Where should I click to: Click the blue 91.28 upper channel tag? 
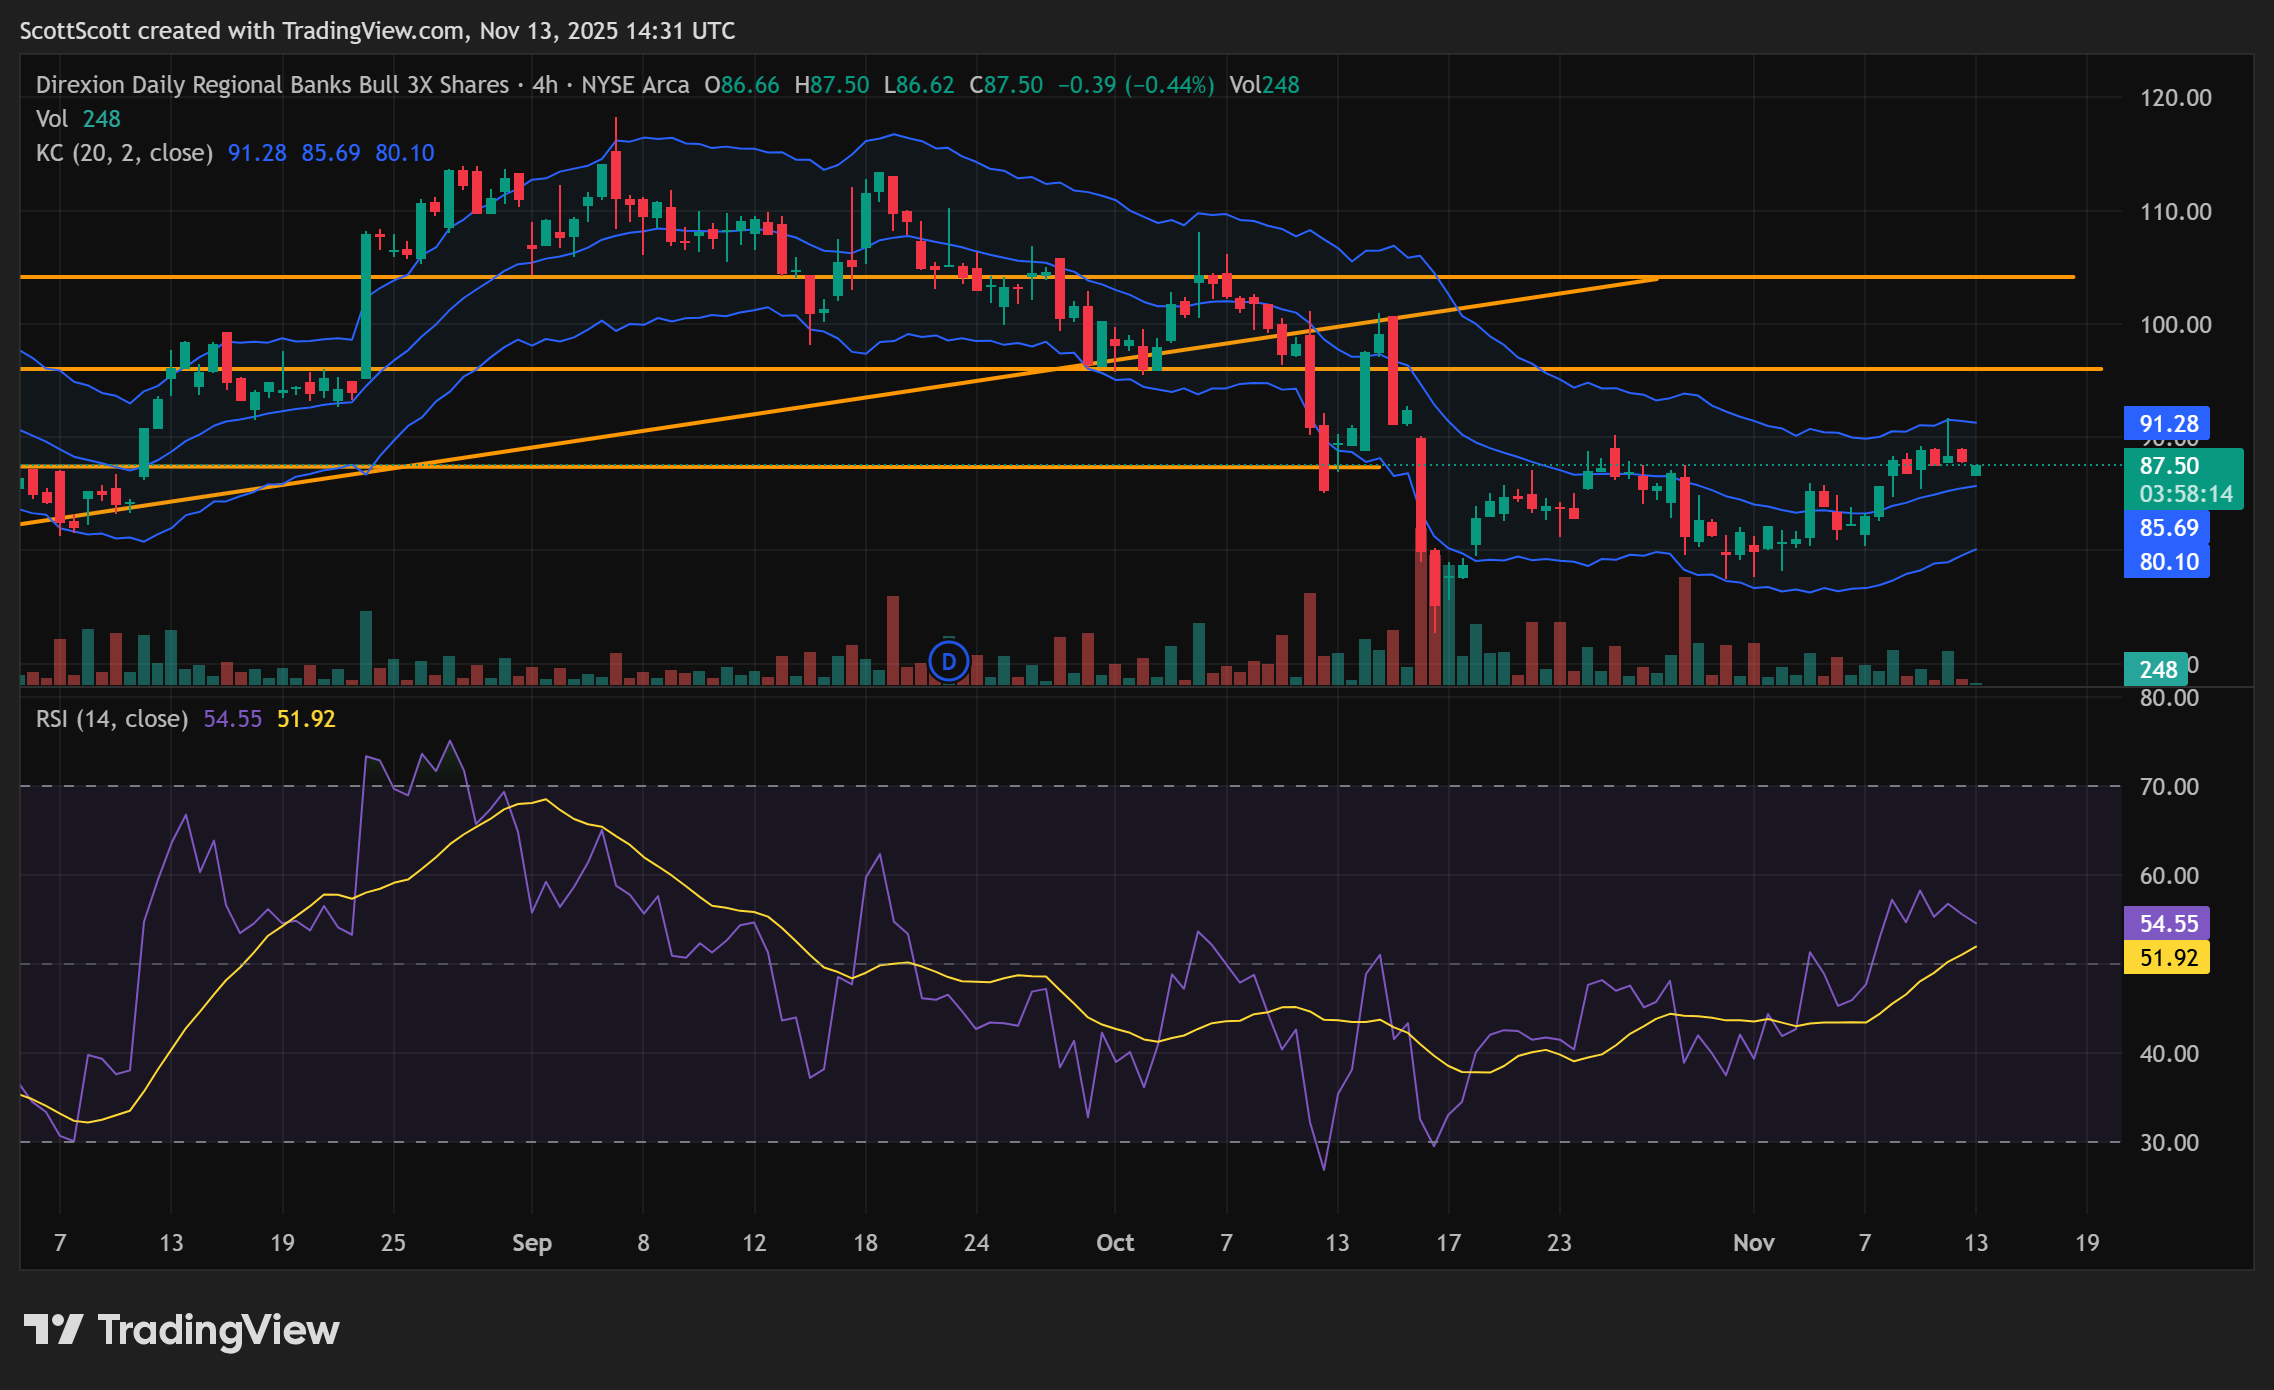(2167, 424)
